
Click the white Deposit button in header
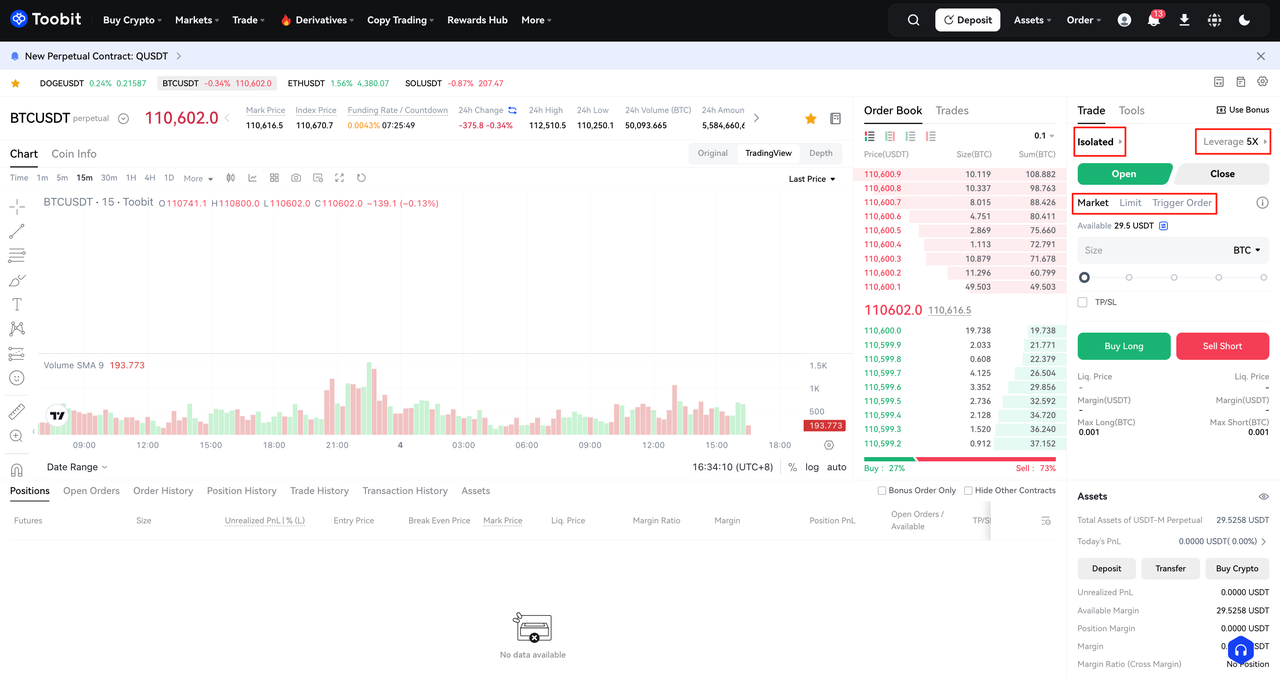click(x=967, y=20)
